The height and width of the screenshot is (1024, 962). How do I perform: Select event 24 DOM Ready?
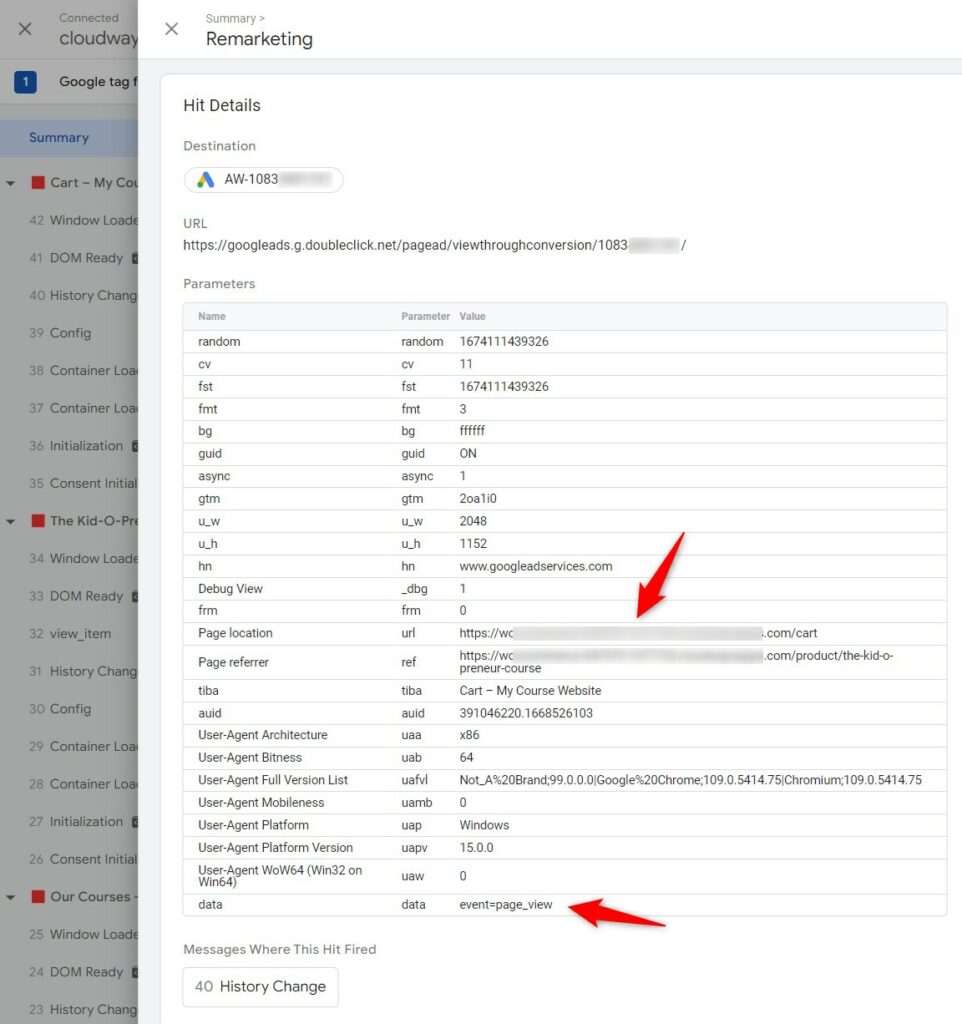click(83, 972)
